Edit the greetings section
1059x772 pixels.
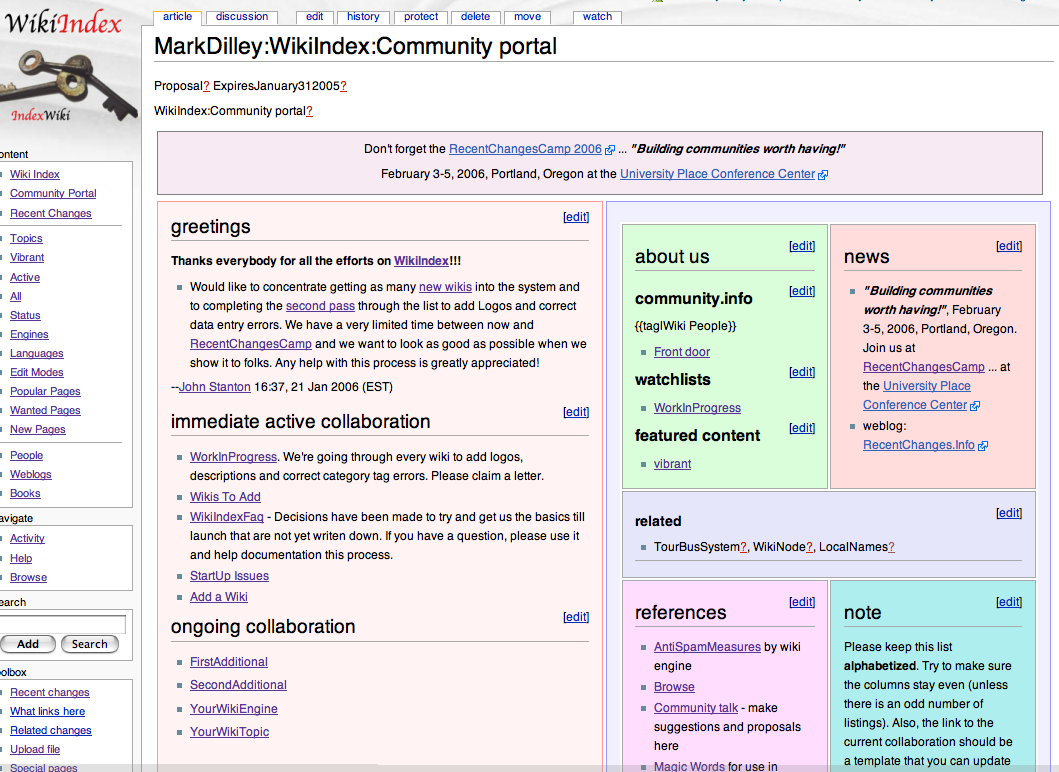[x=576, y=217]
